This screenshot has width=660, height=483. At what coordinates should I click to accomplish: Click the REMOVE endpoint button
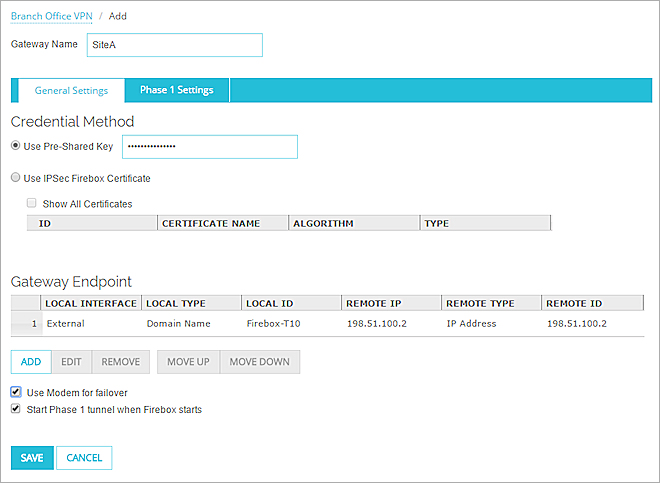tap(120, 361)
